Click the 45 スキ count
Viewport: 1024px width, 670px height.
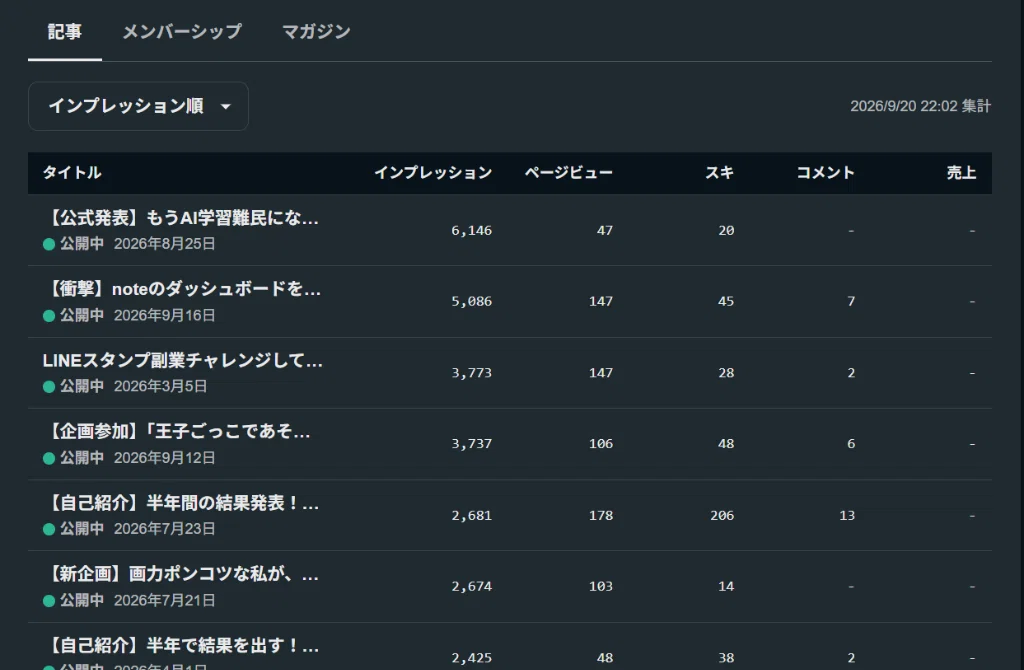tap(726, 302)
